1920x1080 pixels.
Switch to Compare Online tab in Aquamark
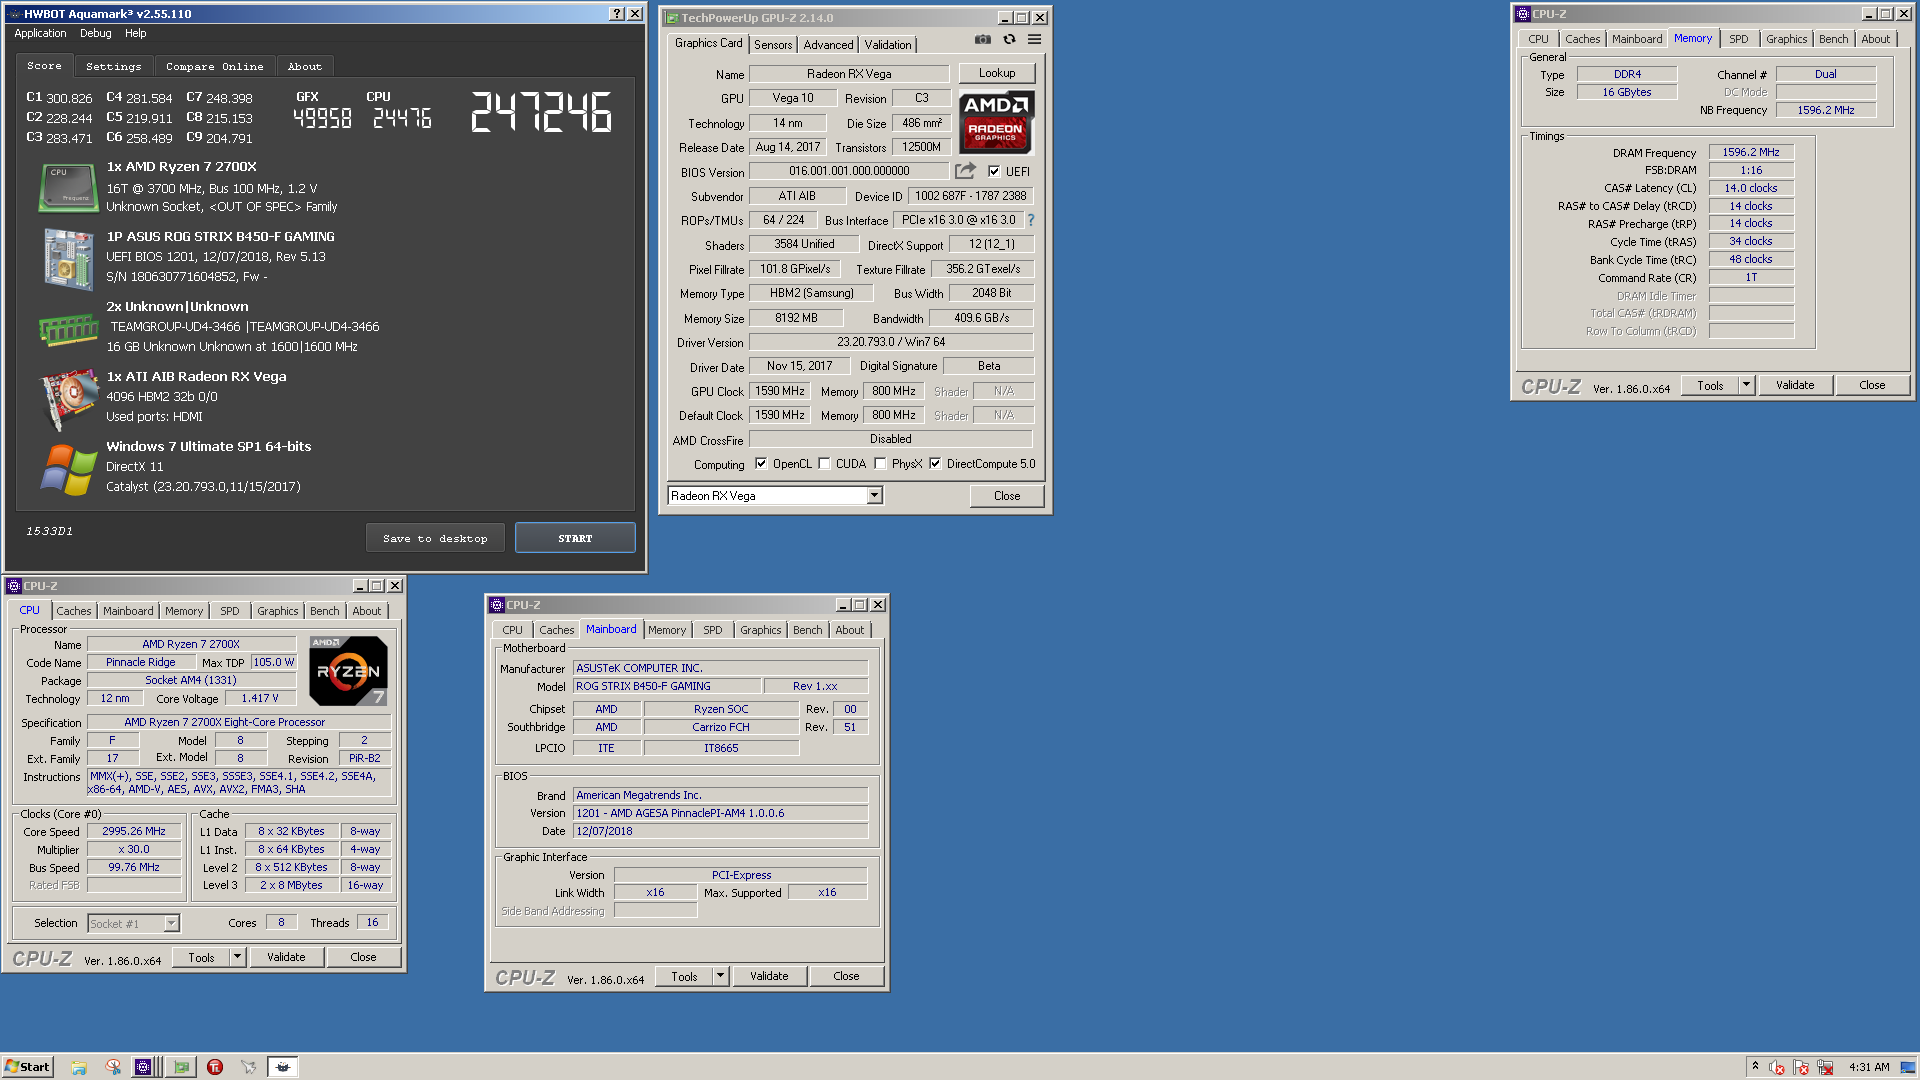(x=215, y=66)
